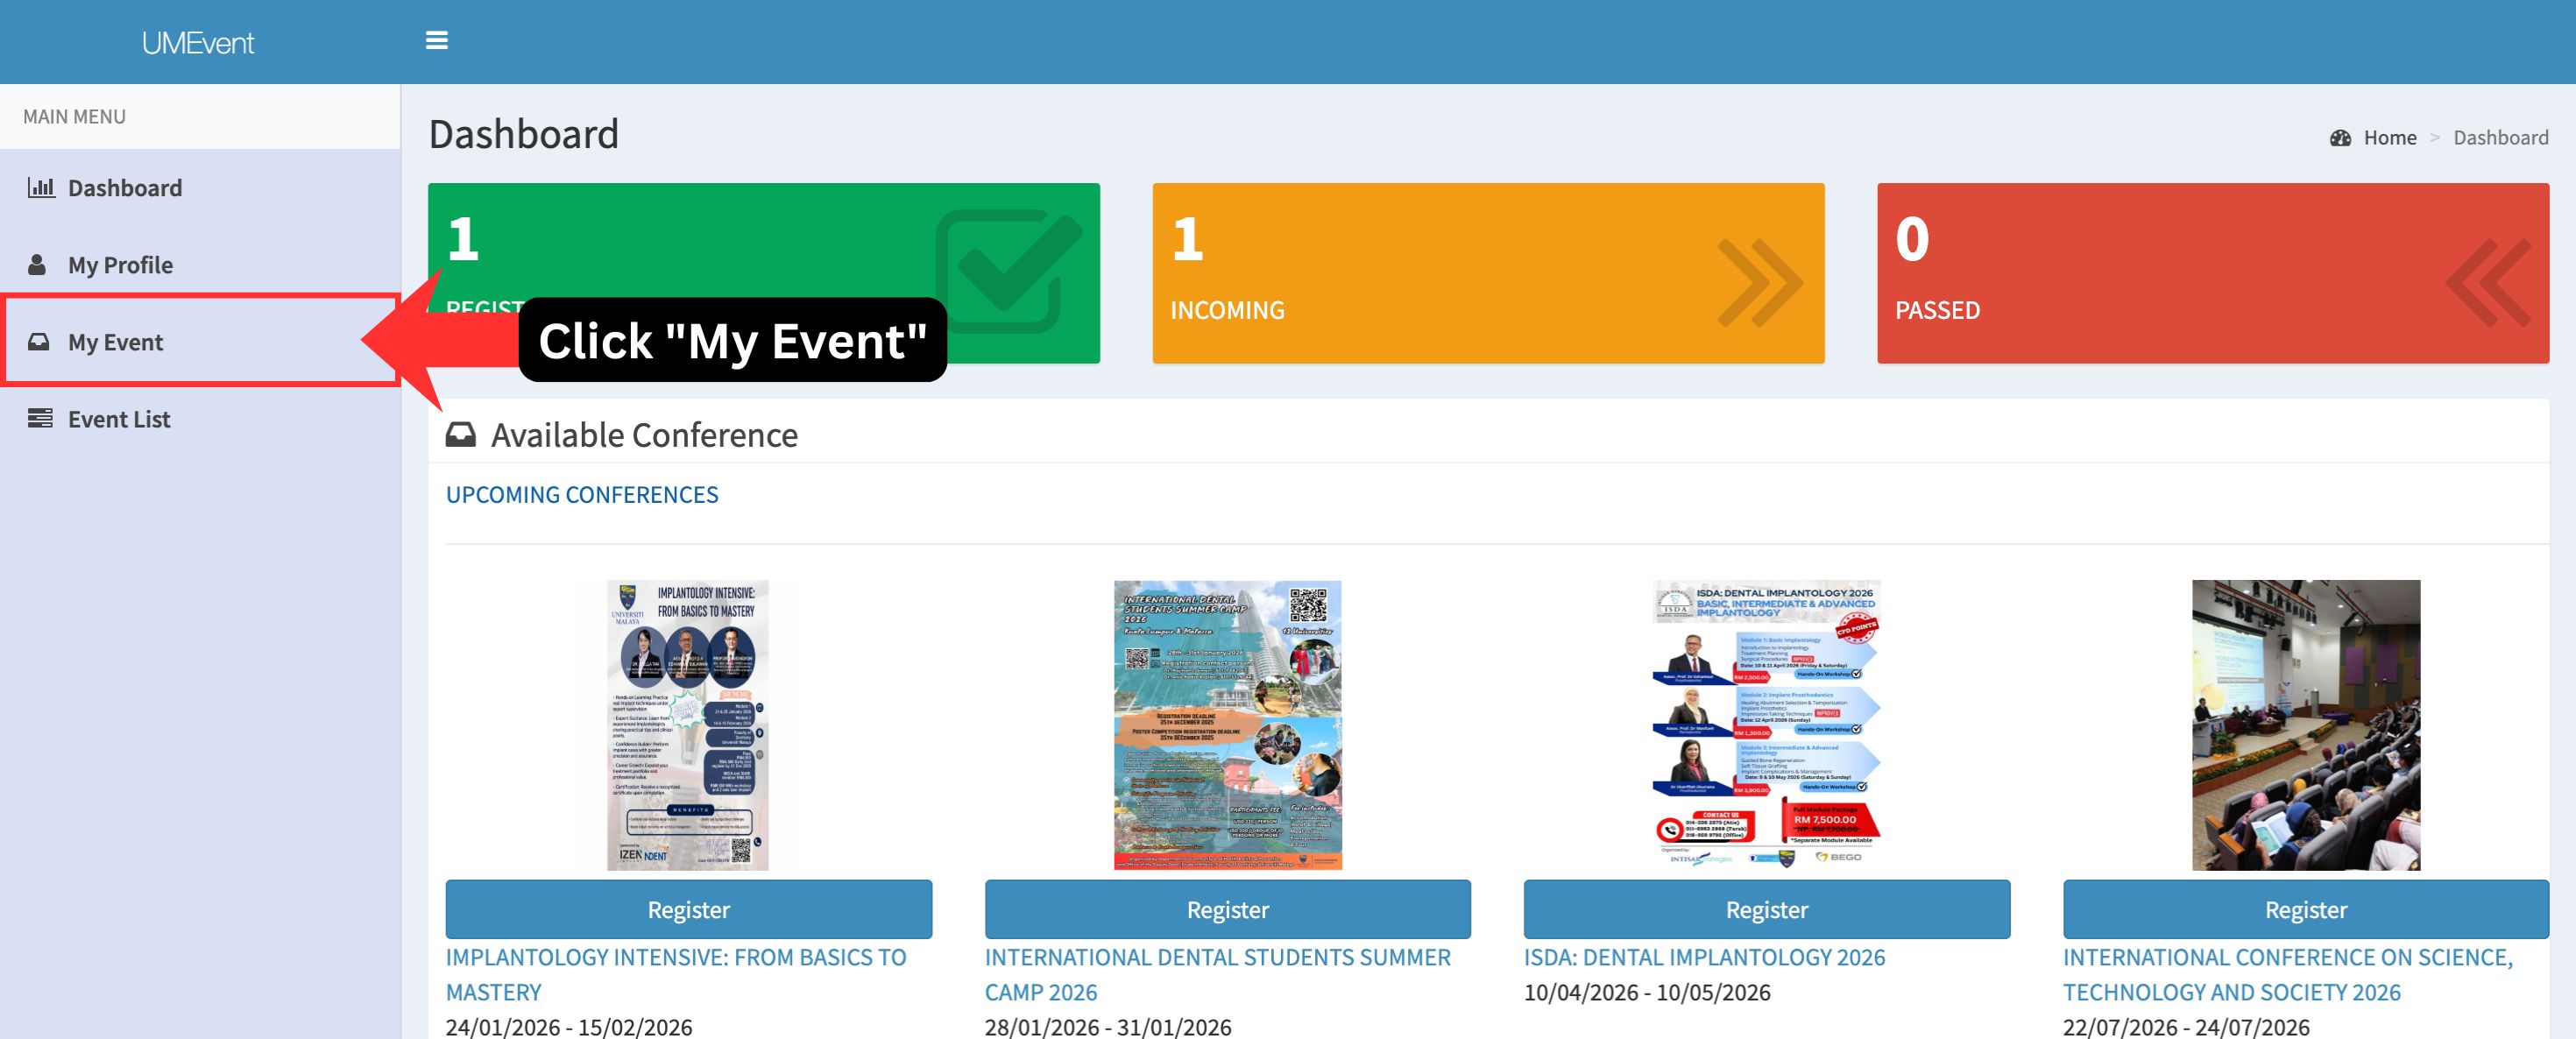This screenshot has width=2576, height=1039.
Task: Register for ISDA Dental Implantology 2026
Action: click(x=1766, y=909)
